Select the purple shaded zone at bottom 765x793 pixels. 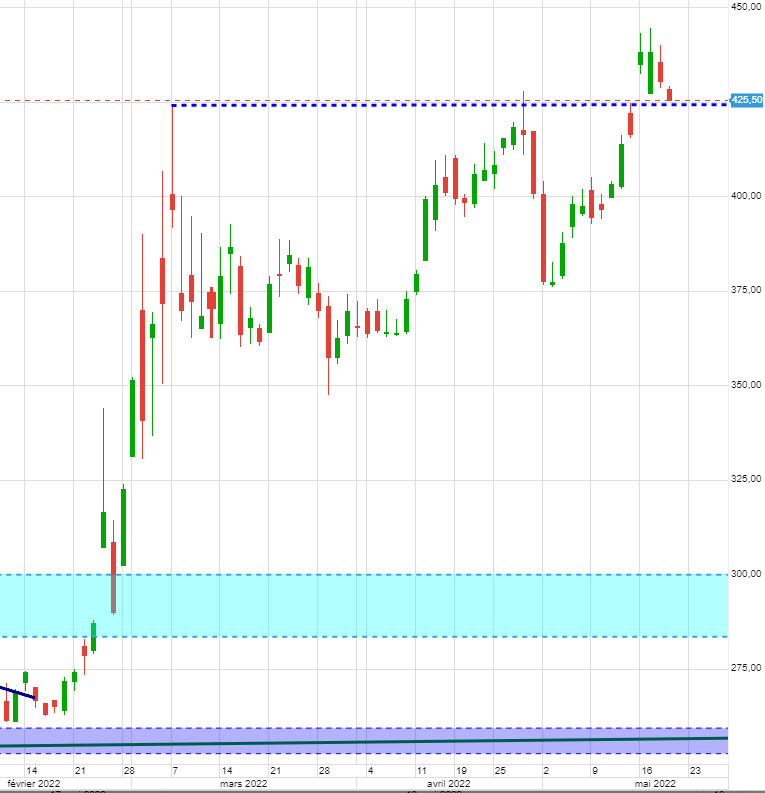click(x=400, y=733)
